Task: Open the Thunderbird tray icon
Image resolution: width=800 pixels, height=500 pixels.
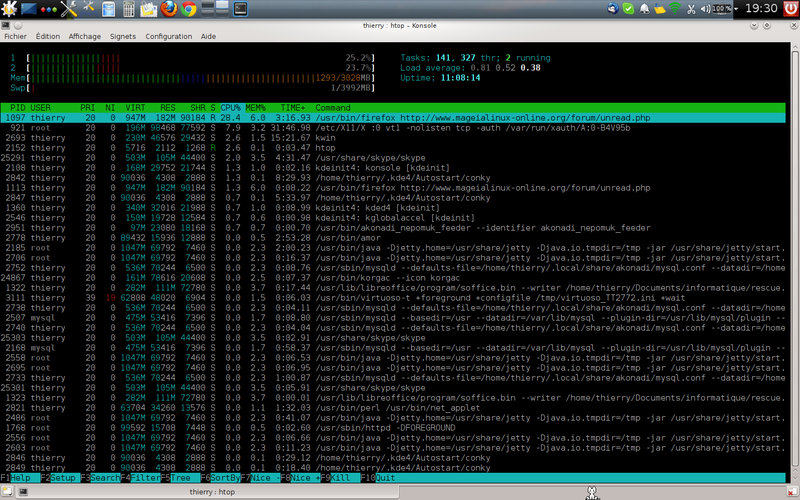Action: (x=613, y=9)
